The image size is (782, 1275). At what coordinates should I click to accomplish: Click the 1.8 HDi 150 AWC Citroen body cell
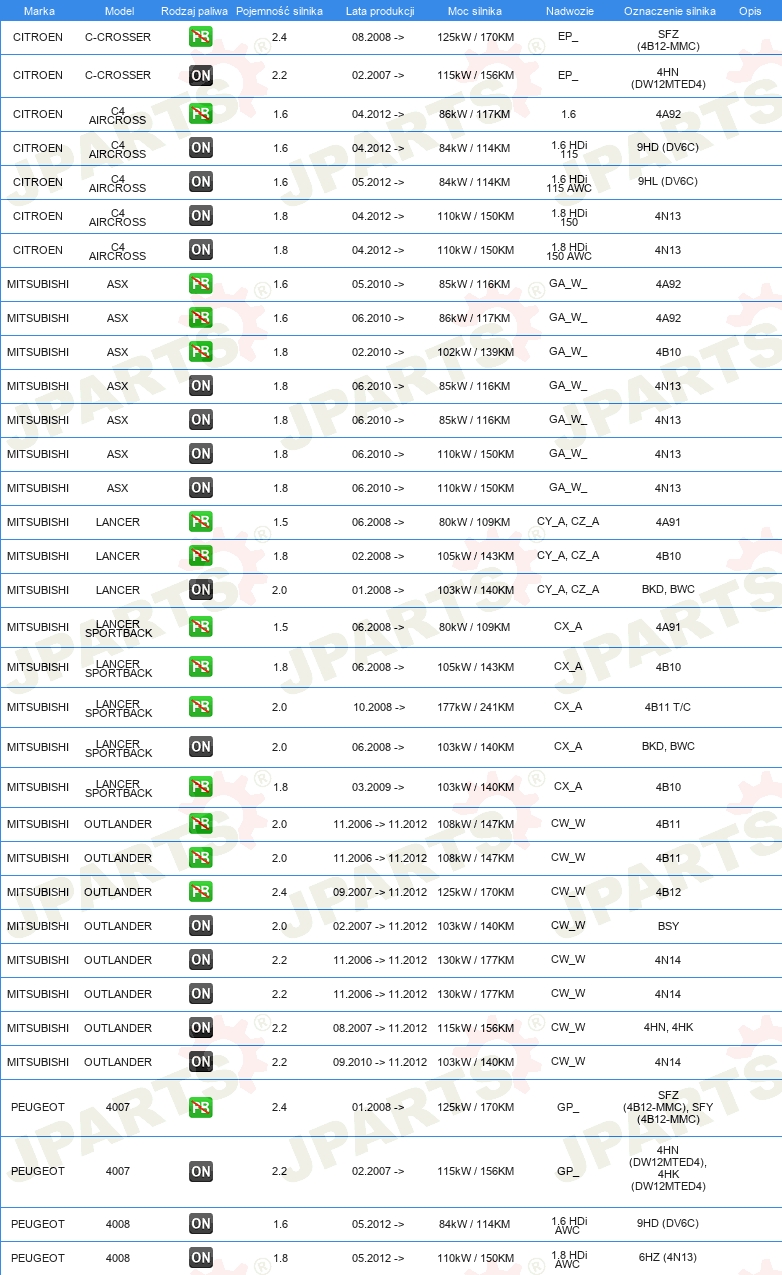tap(569, 250)
